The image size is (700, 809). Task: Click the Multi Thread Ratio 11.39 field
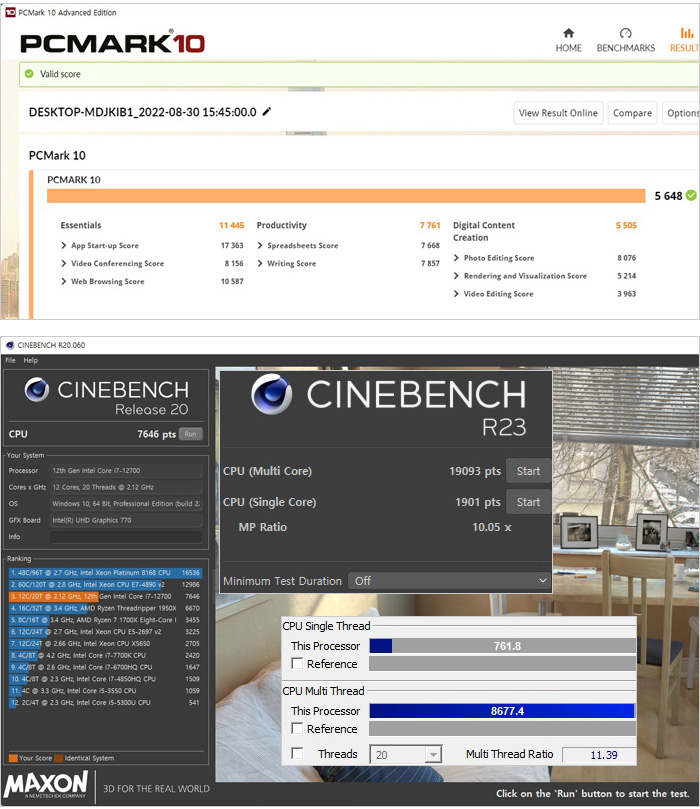click(x=599, y=755)
